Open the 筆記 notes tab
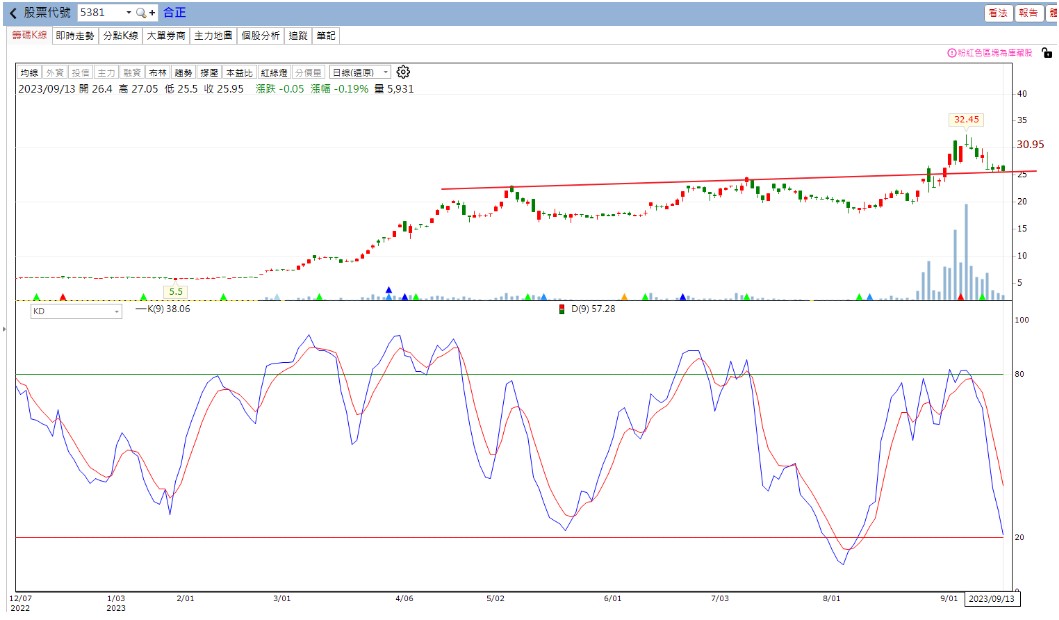Screen dimensions: 1059x620 coord(326,36)
